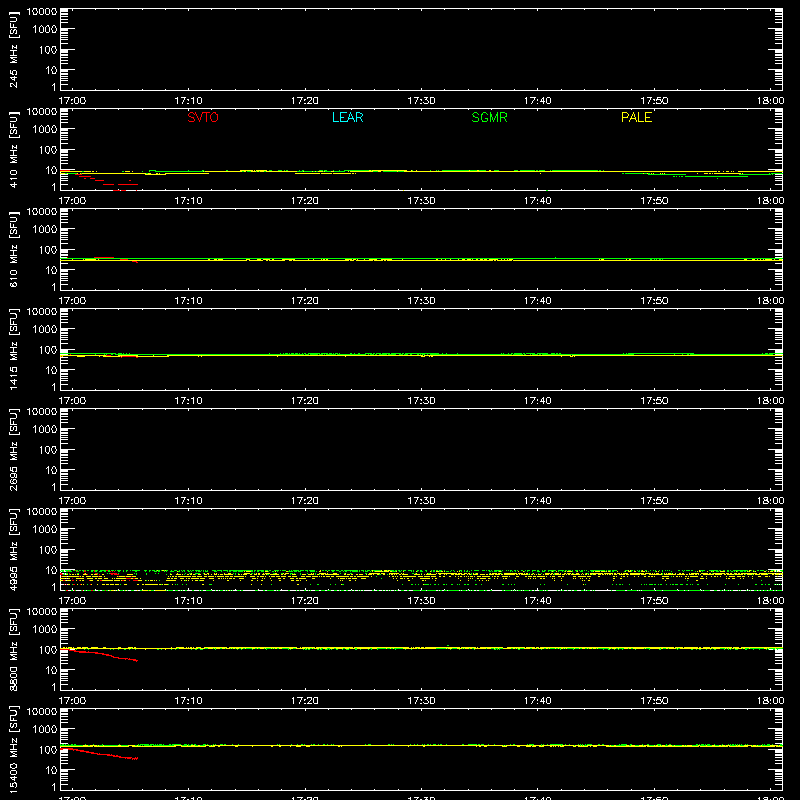Click the 17:20 tick under the 410 MHz panel

pos(305,201)
